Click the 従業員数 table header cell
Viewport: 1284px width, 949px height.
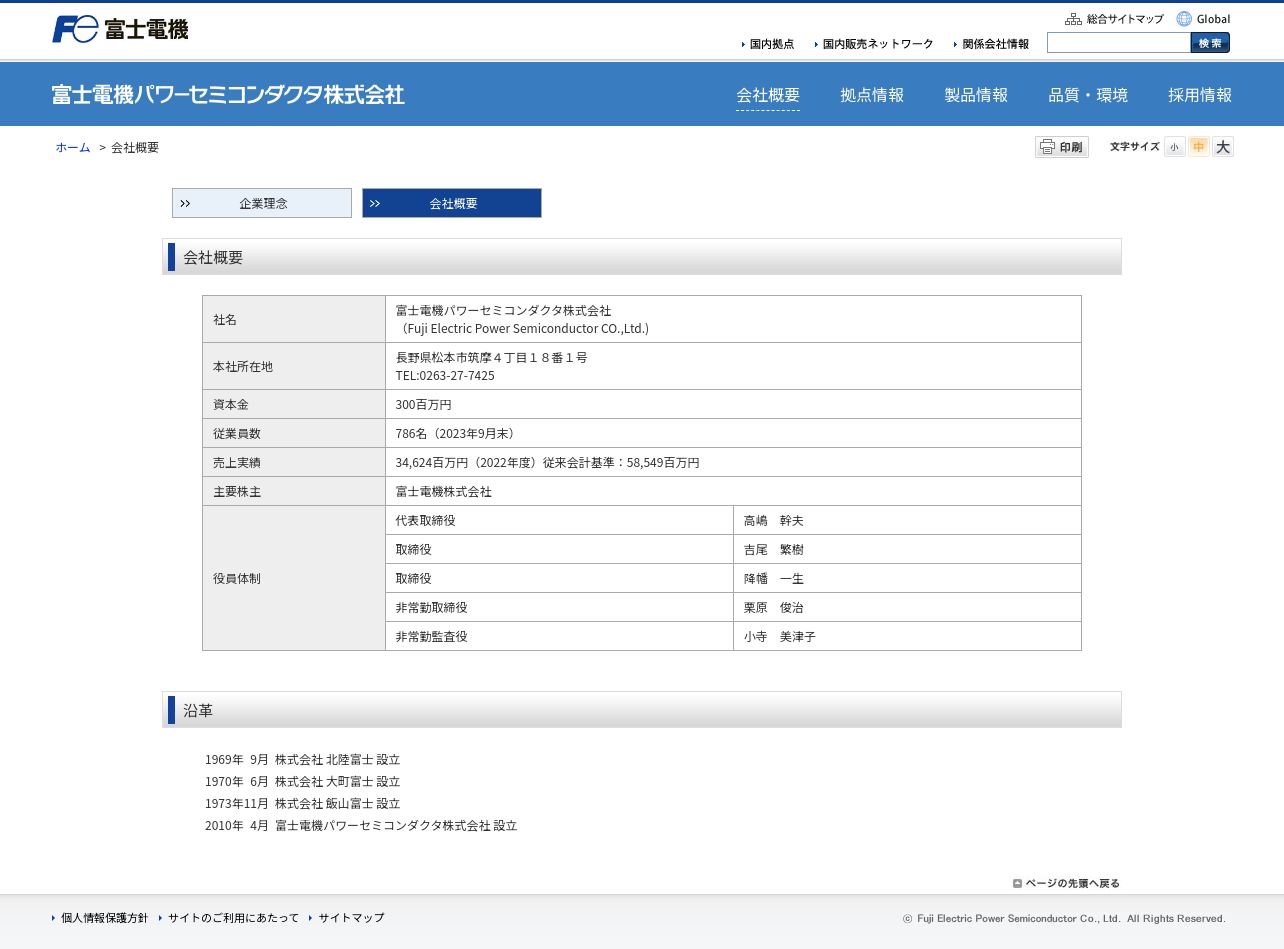pos(294,433)
